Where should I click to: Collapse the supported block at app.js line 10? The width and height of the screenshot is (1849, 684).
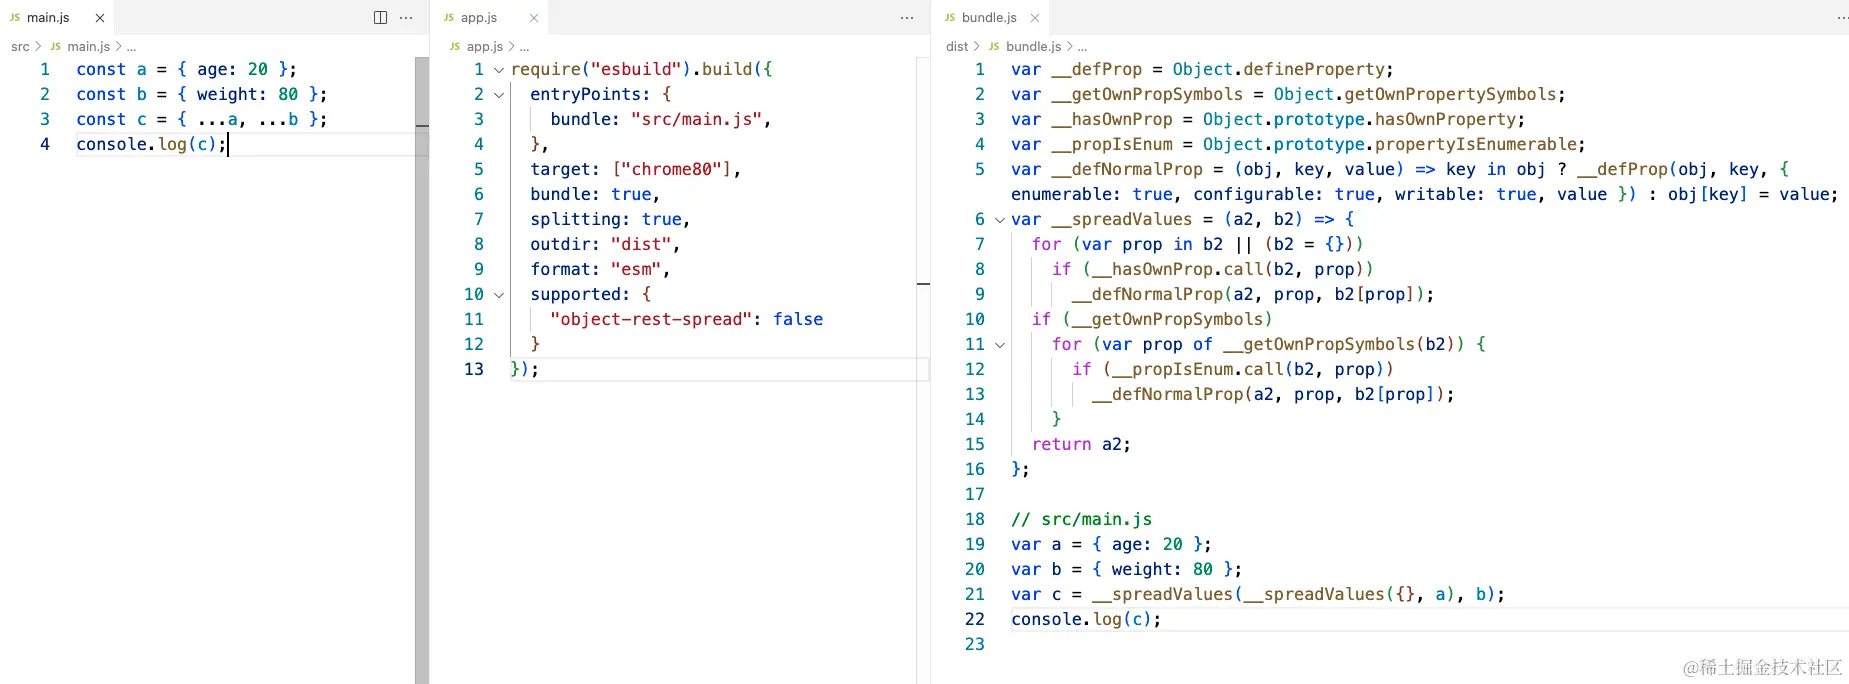tap(499, 295)
